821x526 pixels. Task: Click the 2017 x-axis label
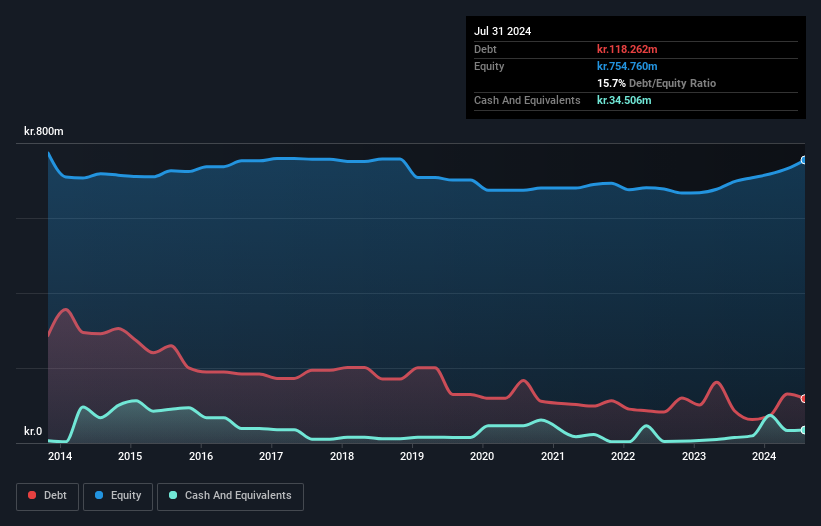pos(271,456)
